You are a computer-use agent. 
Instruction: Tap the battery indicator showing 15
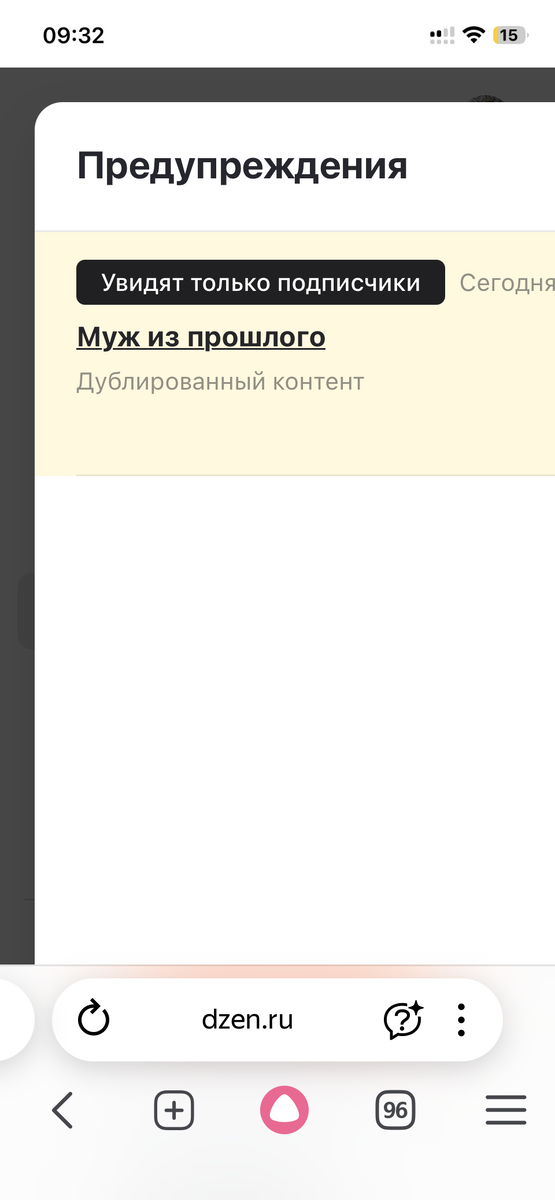point(509,35)
